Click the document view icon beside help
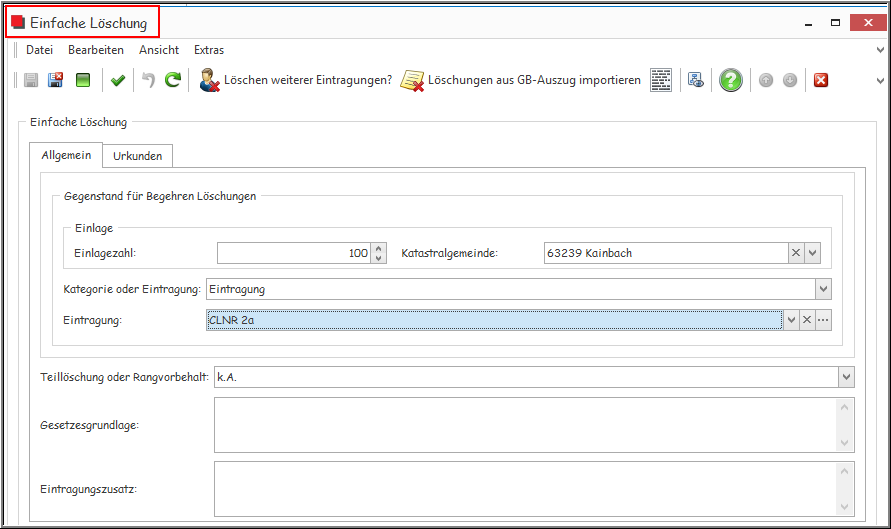Screen dimensions: 891x529 (x=696, y=80)
